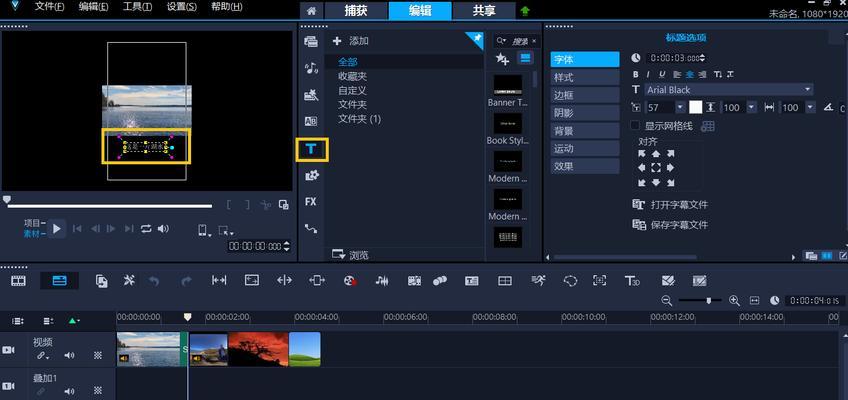Open the Sound Mixer waveform icon
Image resolution: width=848 pixels, height=400 pixels.
click(x=382, y=281)
